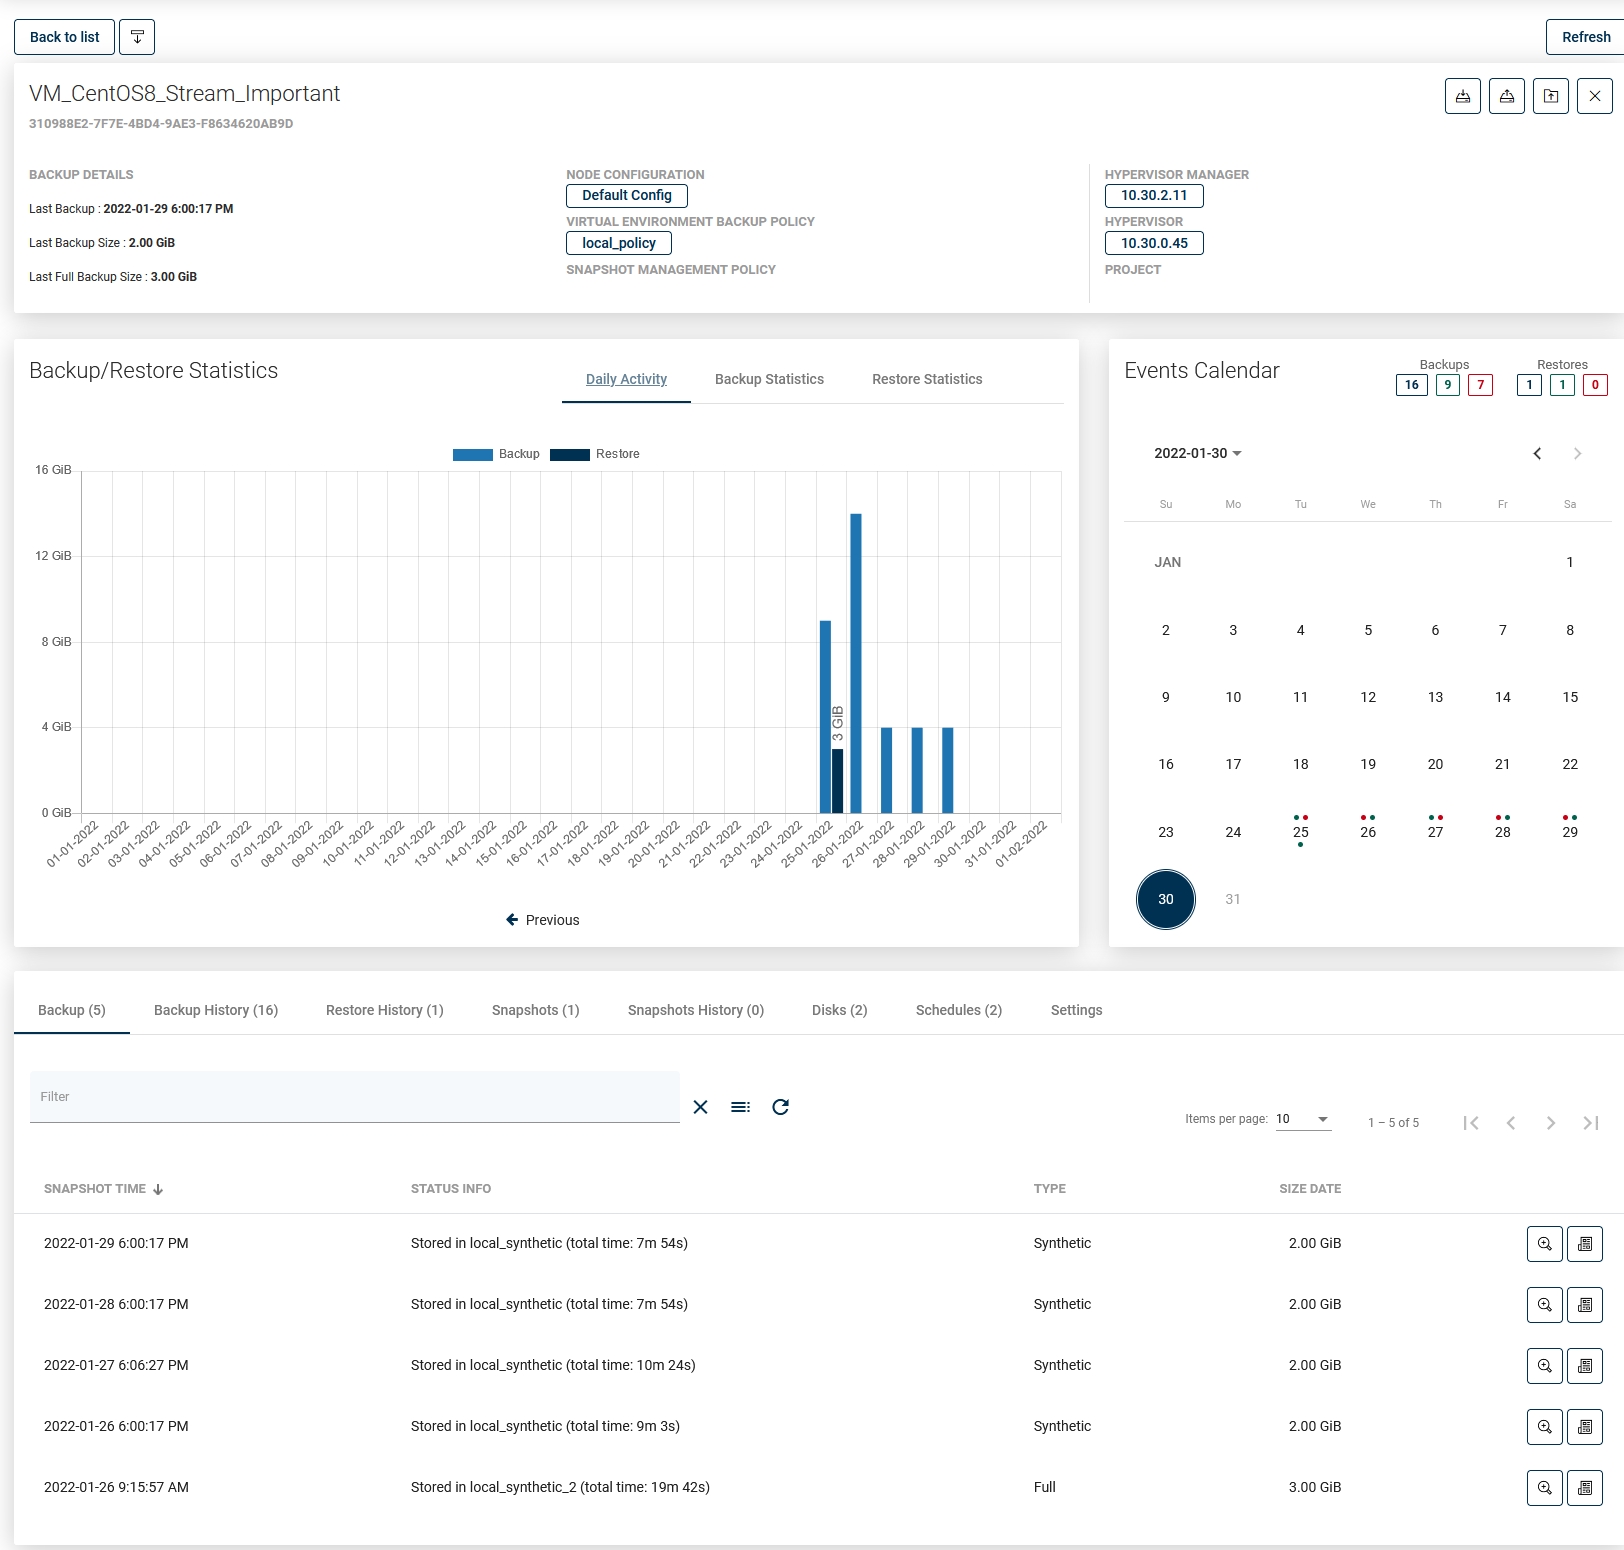Viewport: 1624px width, 1550px height.
Task: Open the Items per page dropdown
Action: click(1302, 1120)
